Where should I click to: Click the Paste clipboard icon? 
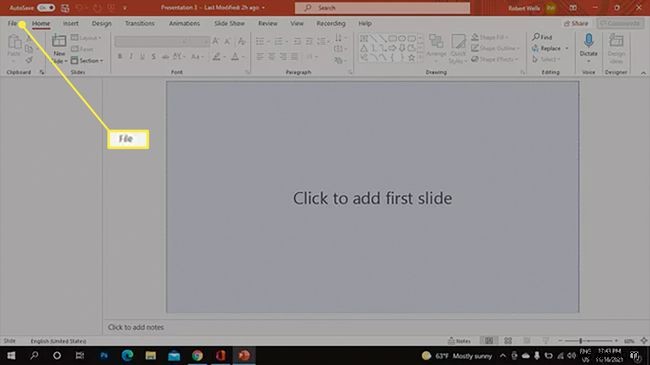coord(14,42)
